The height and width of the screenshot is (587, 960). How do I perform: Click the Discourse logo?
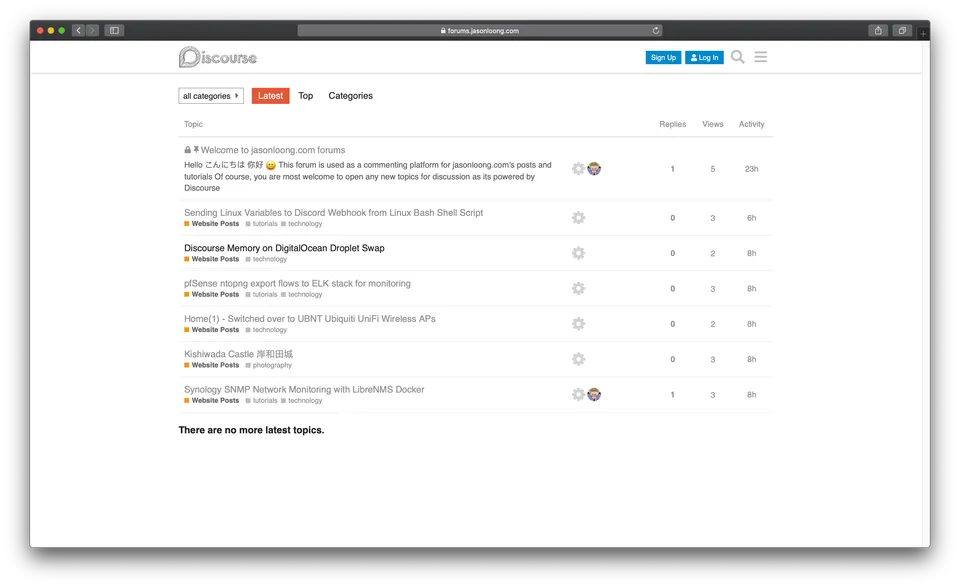217,57
